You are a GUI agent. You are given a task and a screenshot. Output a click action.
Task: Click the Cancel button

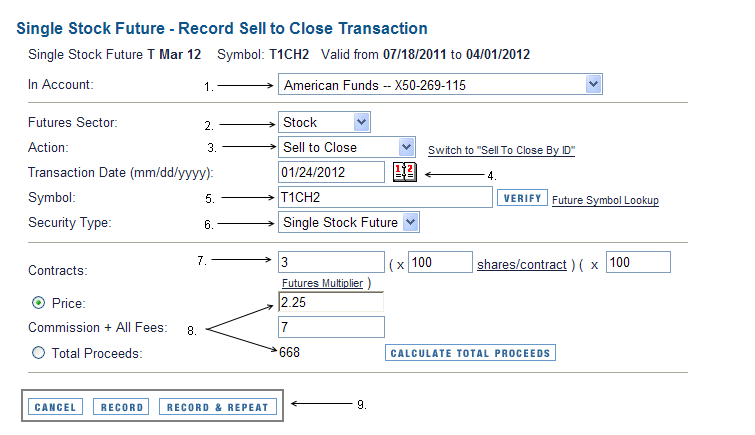click(x=55, y=407)
